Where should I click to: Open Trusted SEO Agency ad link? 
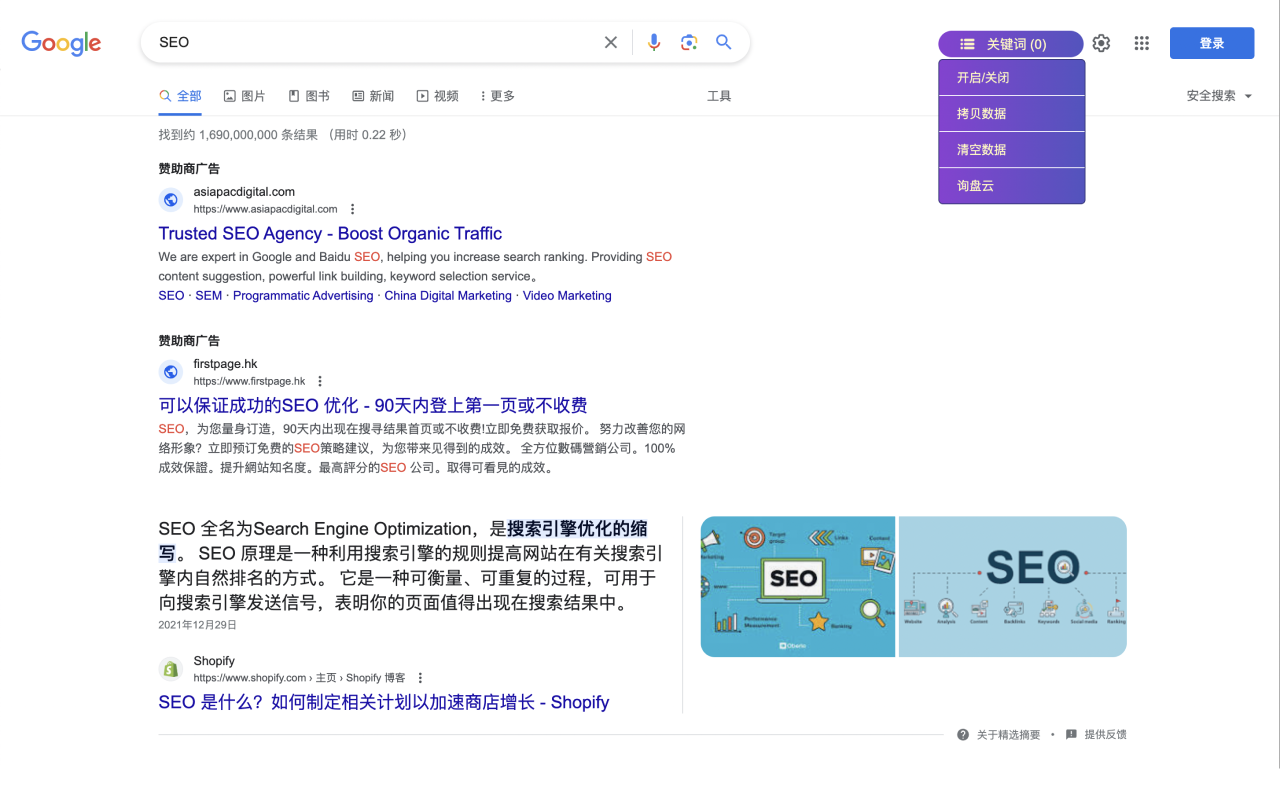coord(330,233)
